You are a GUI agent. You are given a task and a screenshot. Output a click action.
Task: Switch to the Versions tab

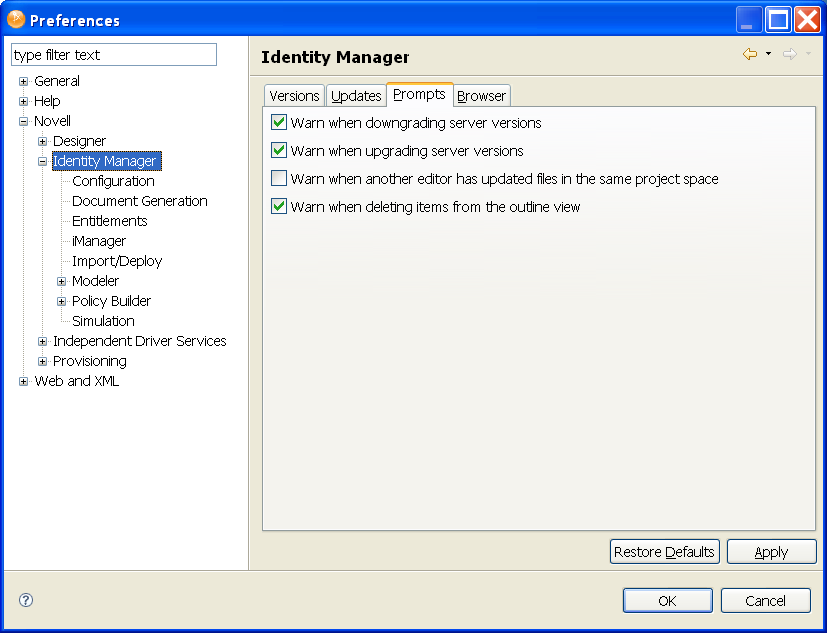click(x=294, y=96)
